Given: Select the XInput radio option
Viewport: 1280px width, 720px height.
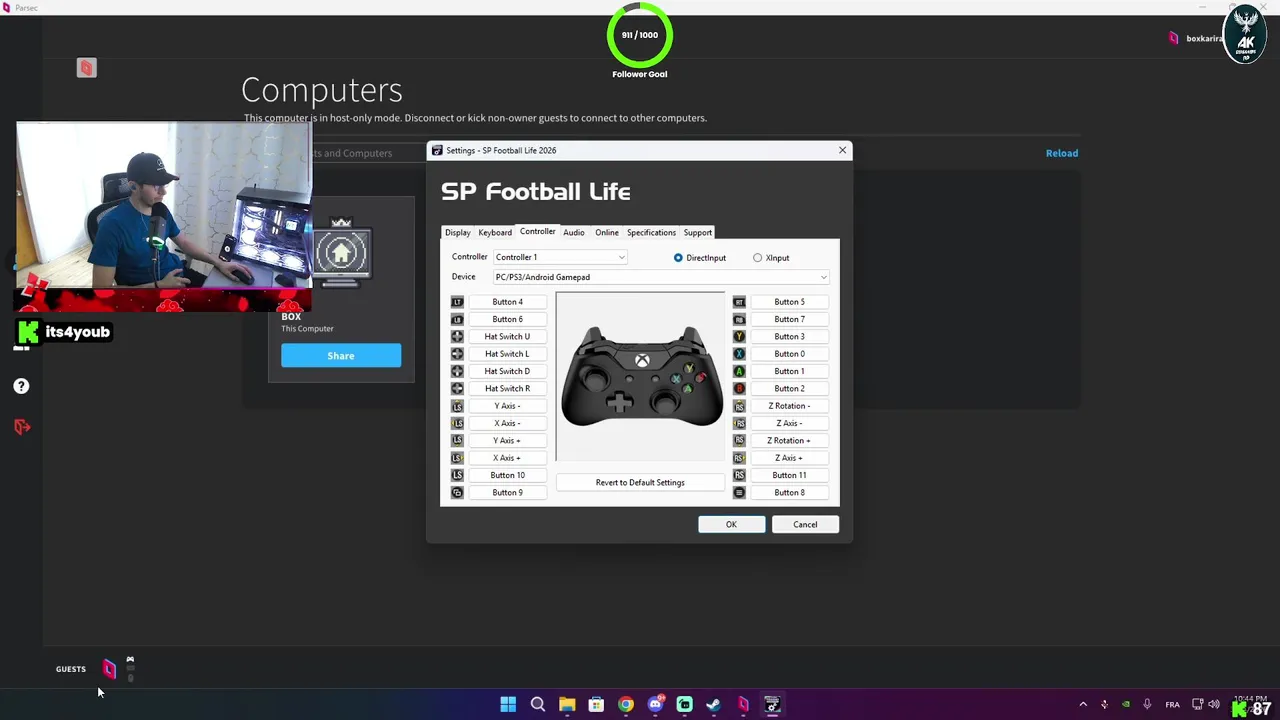Looking at the screenshot, I should pos(771,258).
